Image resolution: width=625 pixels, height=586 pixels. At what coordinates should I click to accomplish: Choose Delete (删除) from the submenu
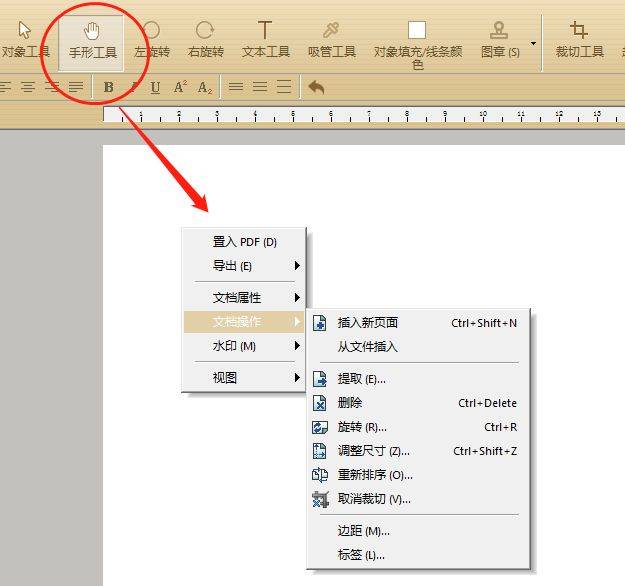point(418,403)
